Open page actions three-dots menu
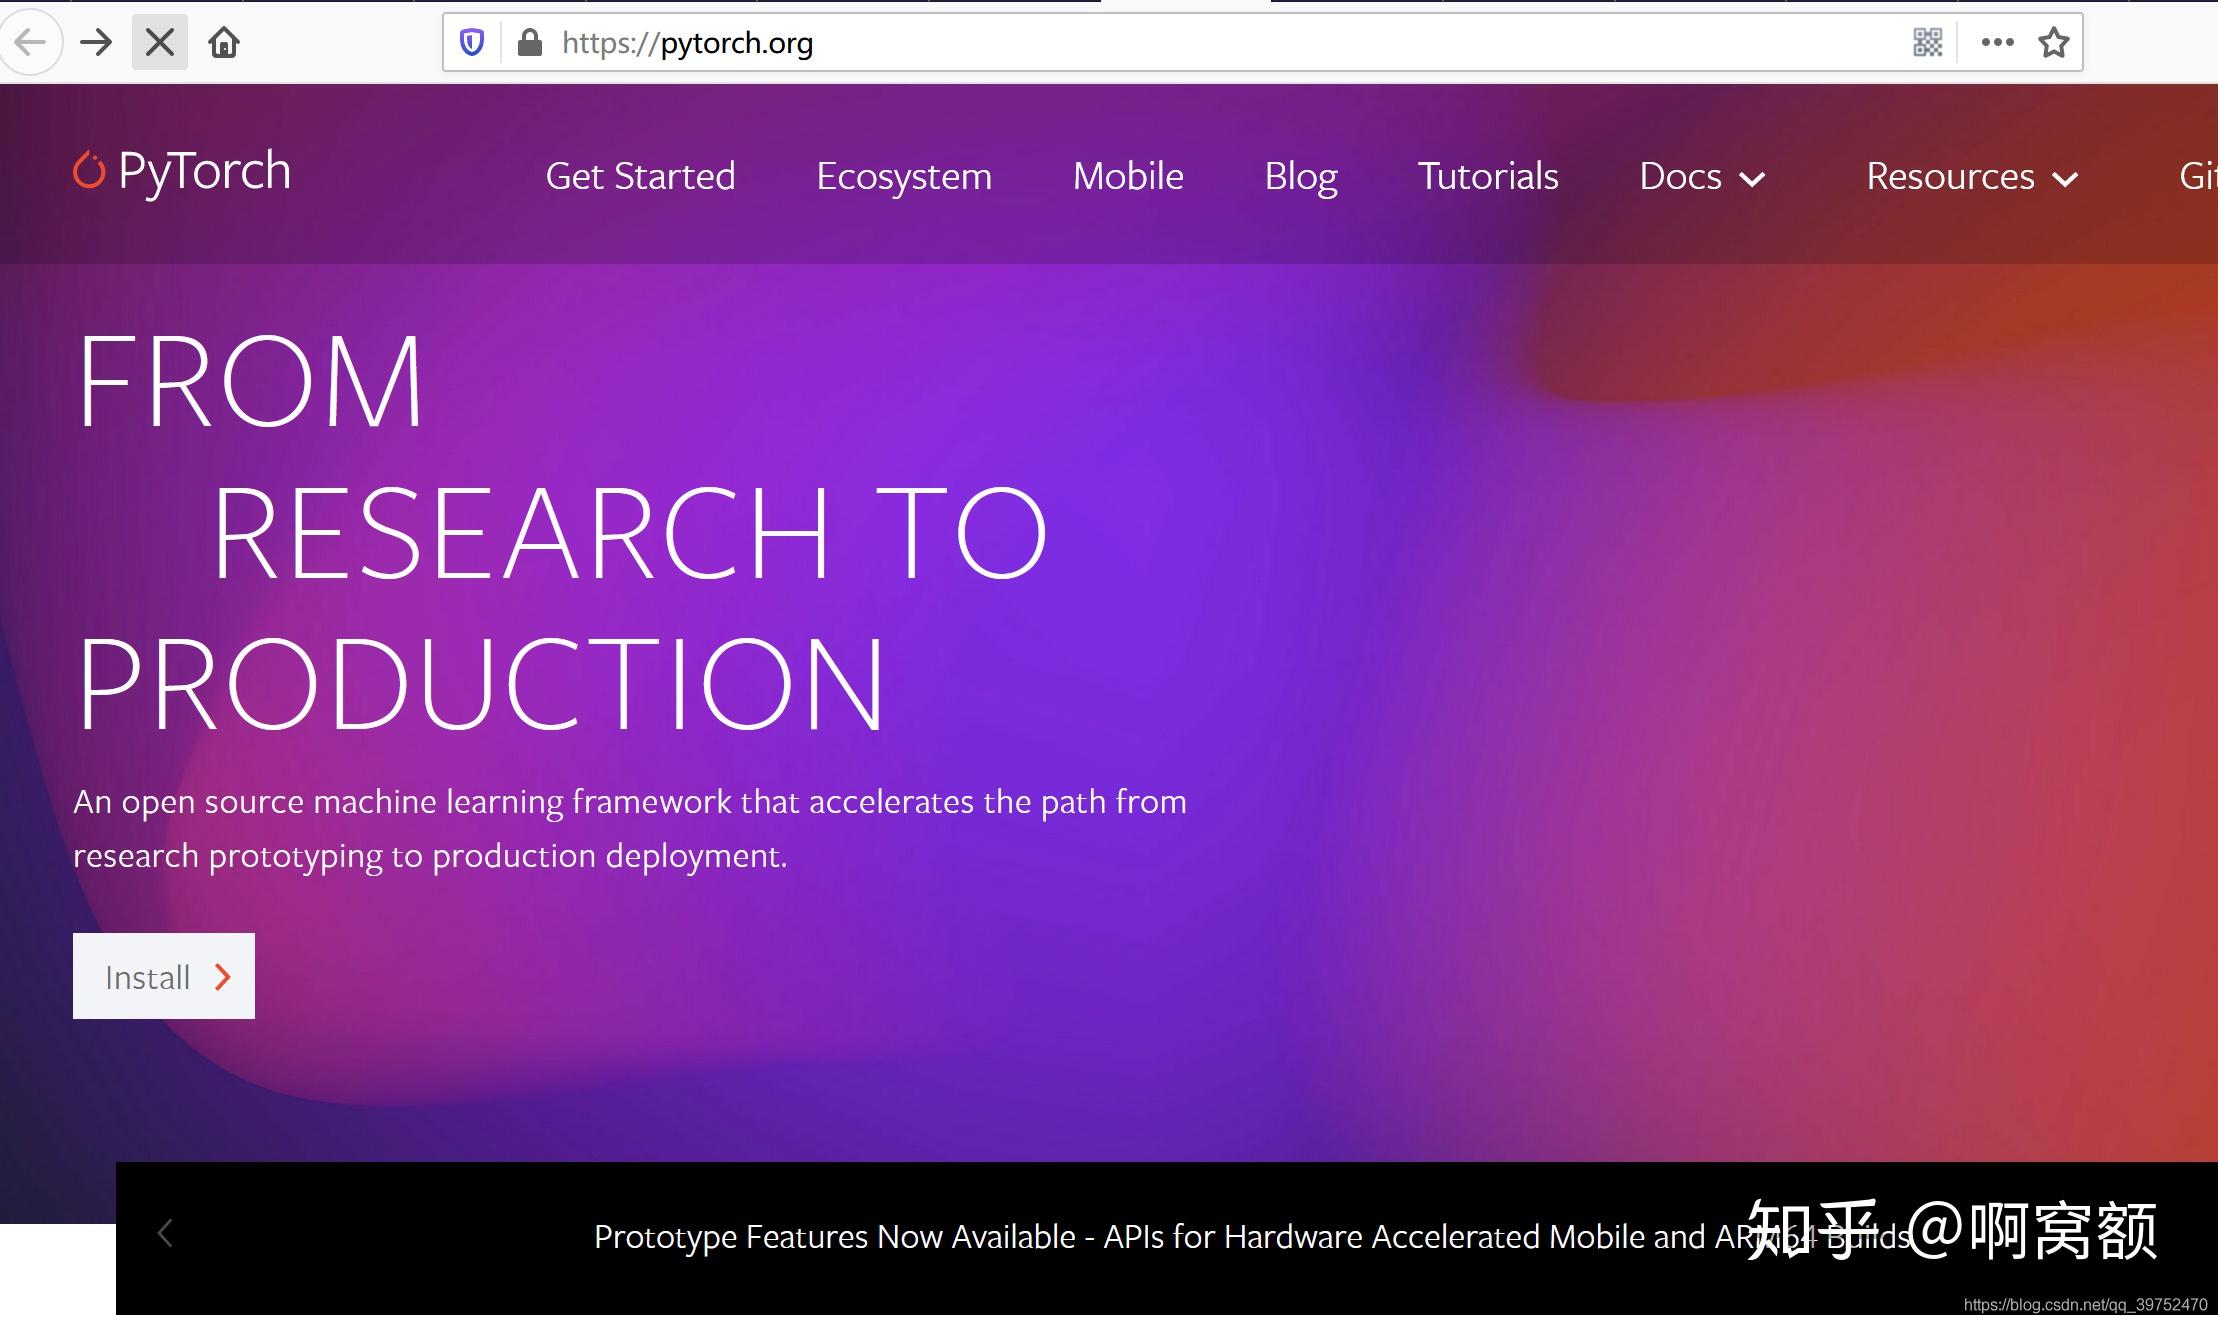 [x=1997, y=42]
